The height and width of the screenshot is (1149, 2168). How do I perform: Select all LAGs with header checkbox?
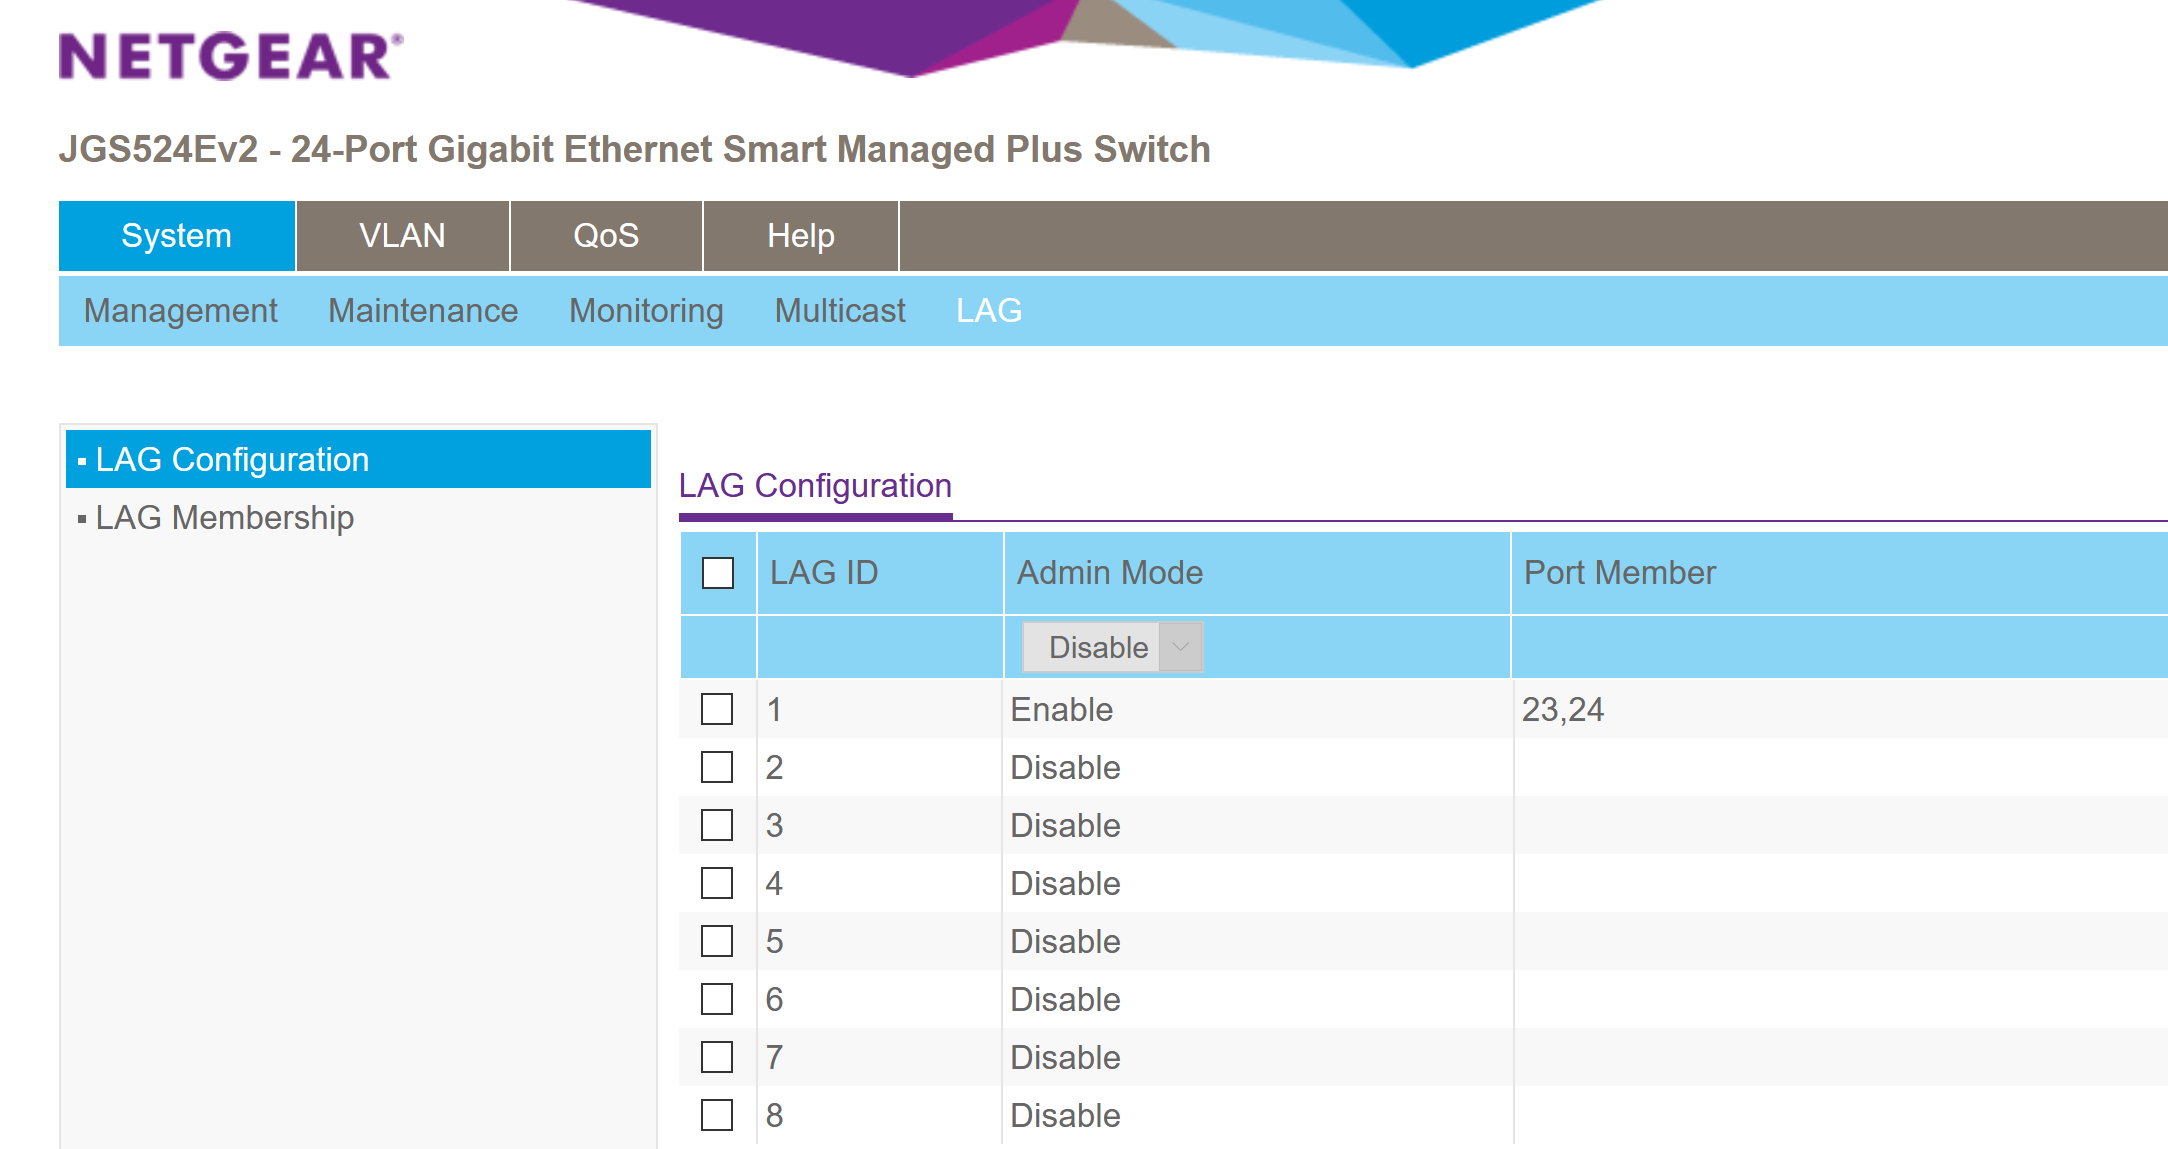(717, 573)
